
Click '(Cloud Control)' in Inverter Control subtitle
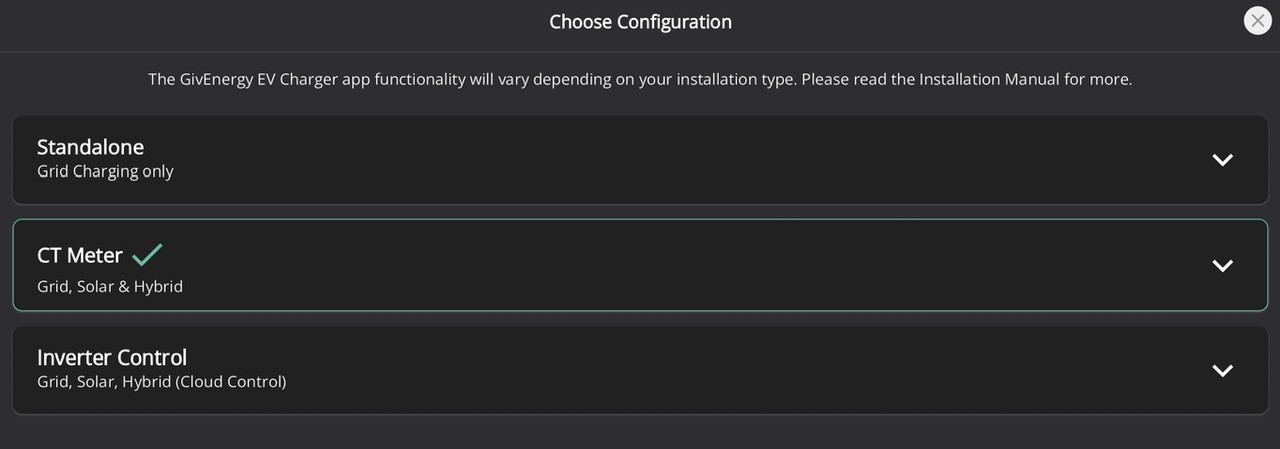pyautogui.click(x=231, y=381)
